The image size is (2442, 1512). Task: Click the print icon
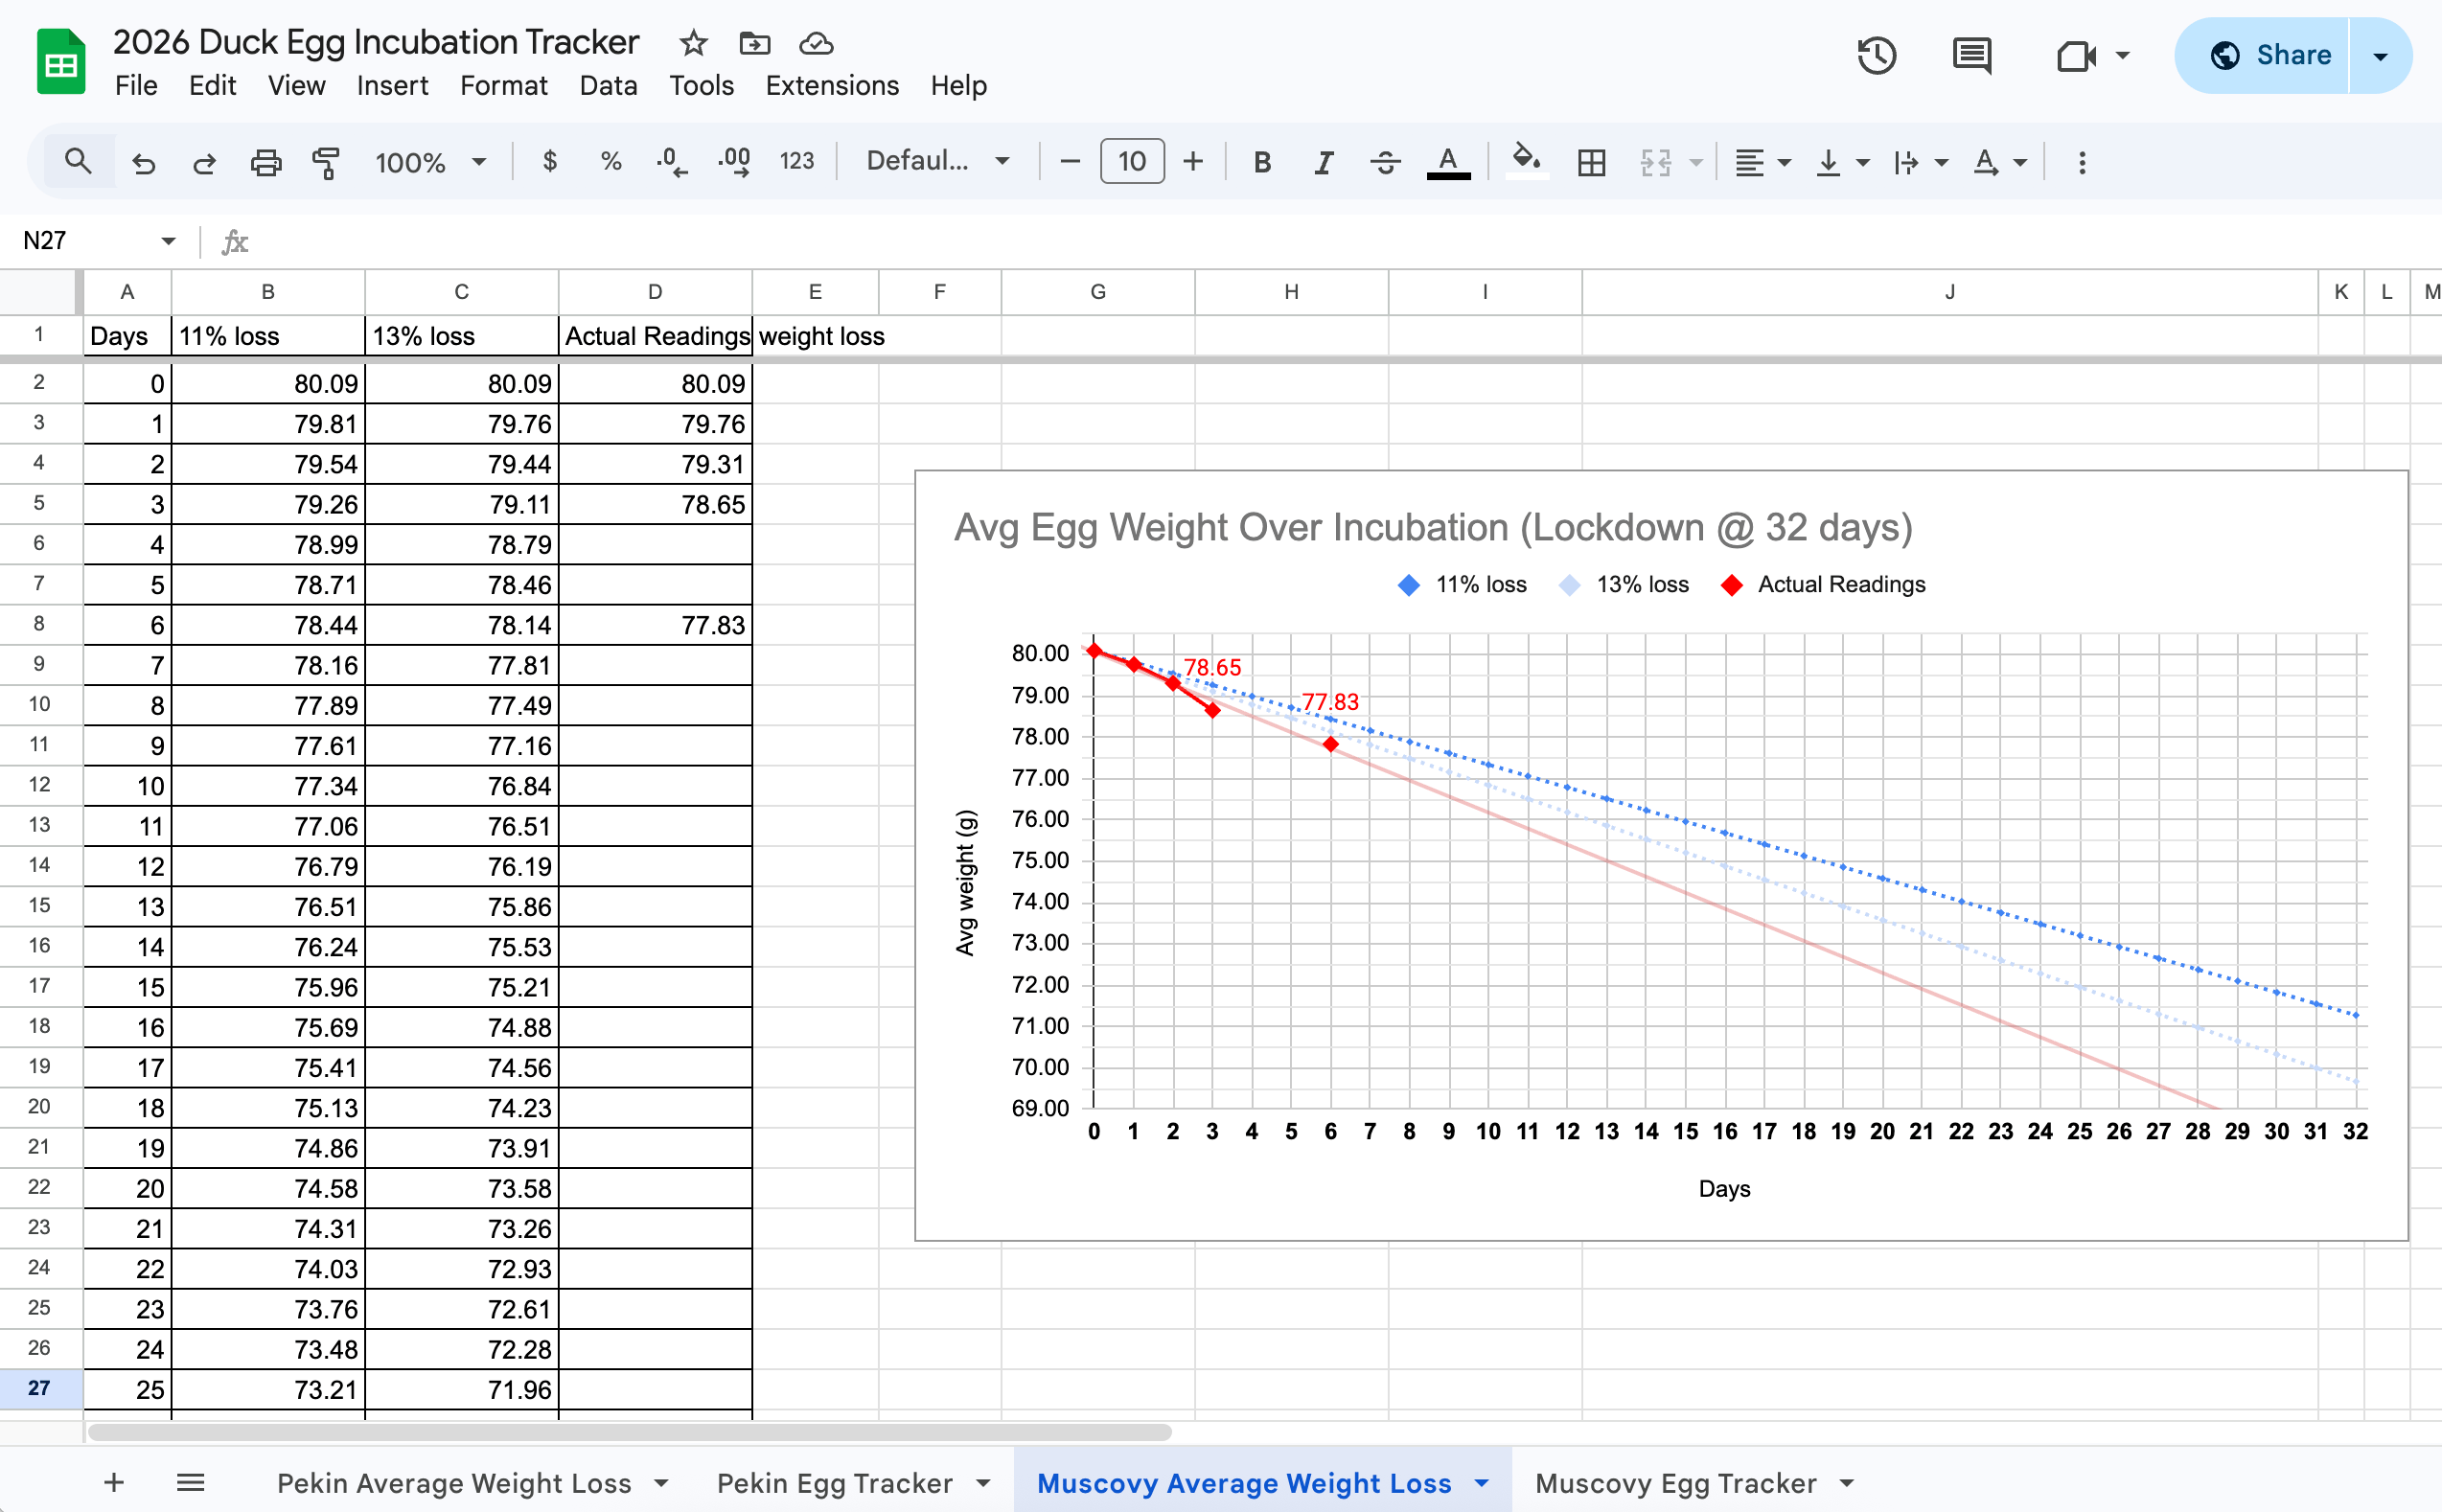[x=265, y=162]
